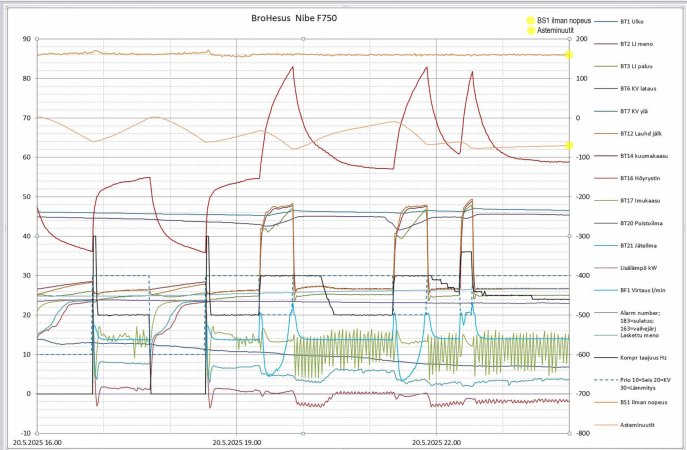Select the left axis value 50
The image size is (687, 450).
(27, 197)
